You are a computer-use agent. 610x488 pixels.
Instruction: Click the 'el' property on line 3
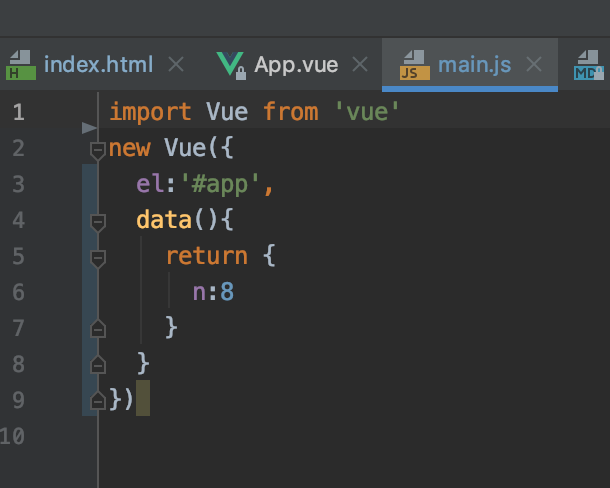pos(150,184)
